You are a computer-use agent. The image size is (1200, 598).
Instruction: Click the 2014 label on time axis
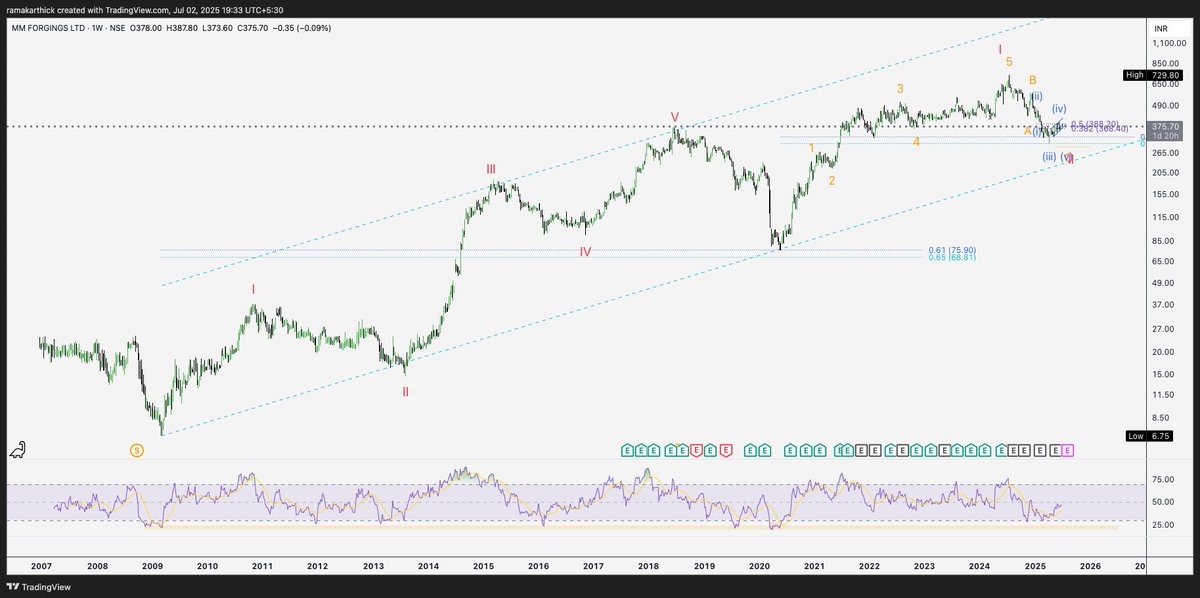428,566
